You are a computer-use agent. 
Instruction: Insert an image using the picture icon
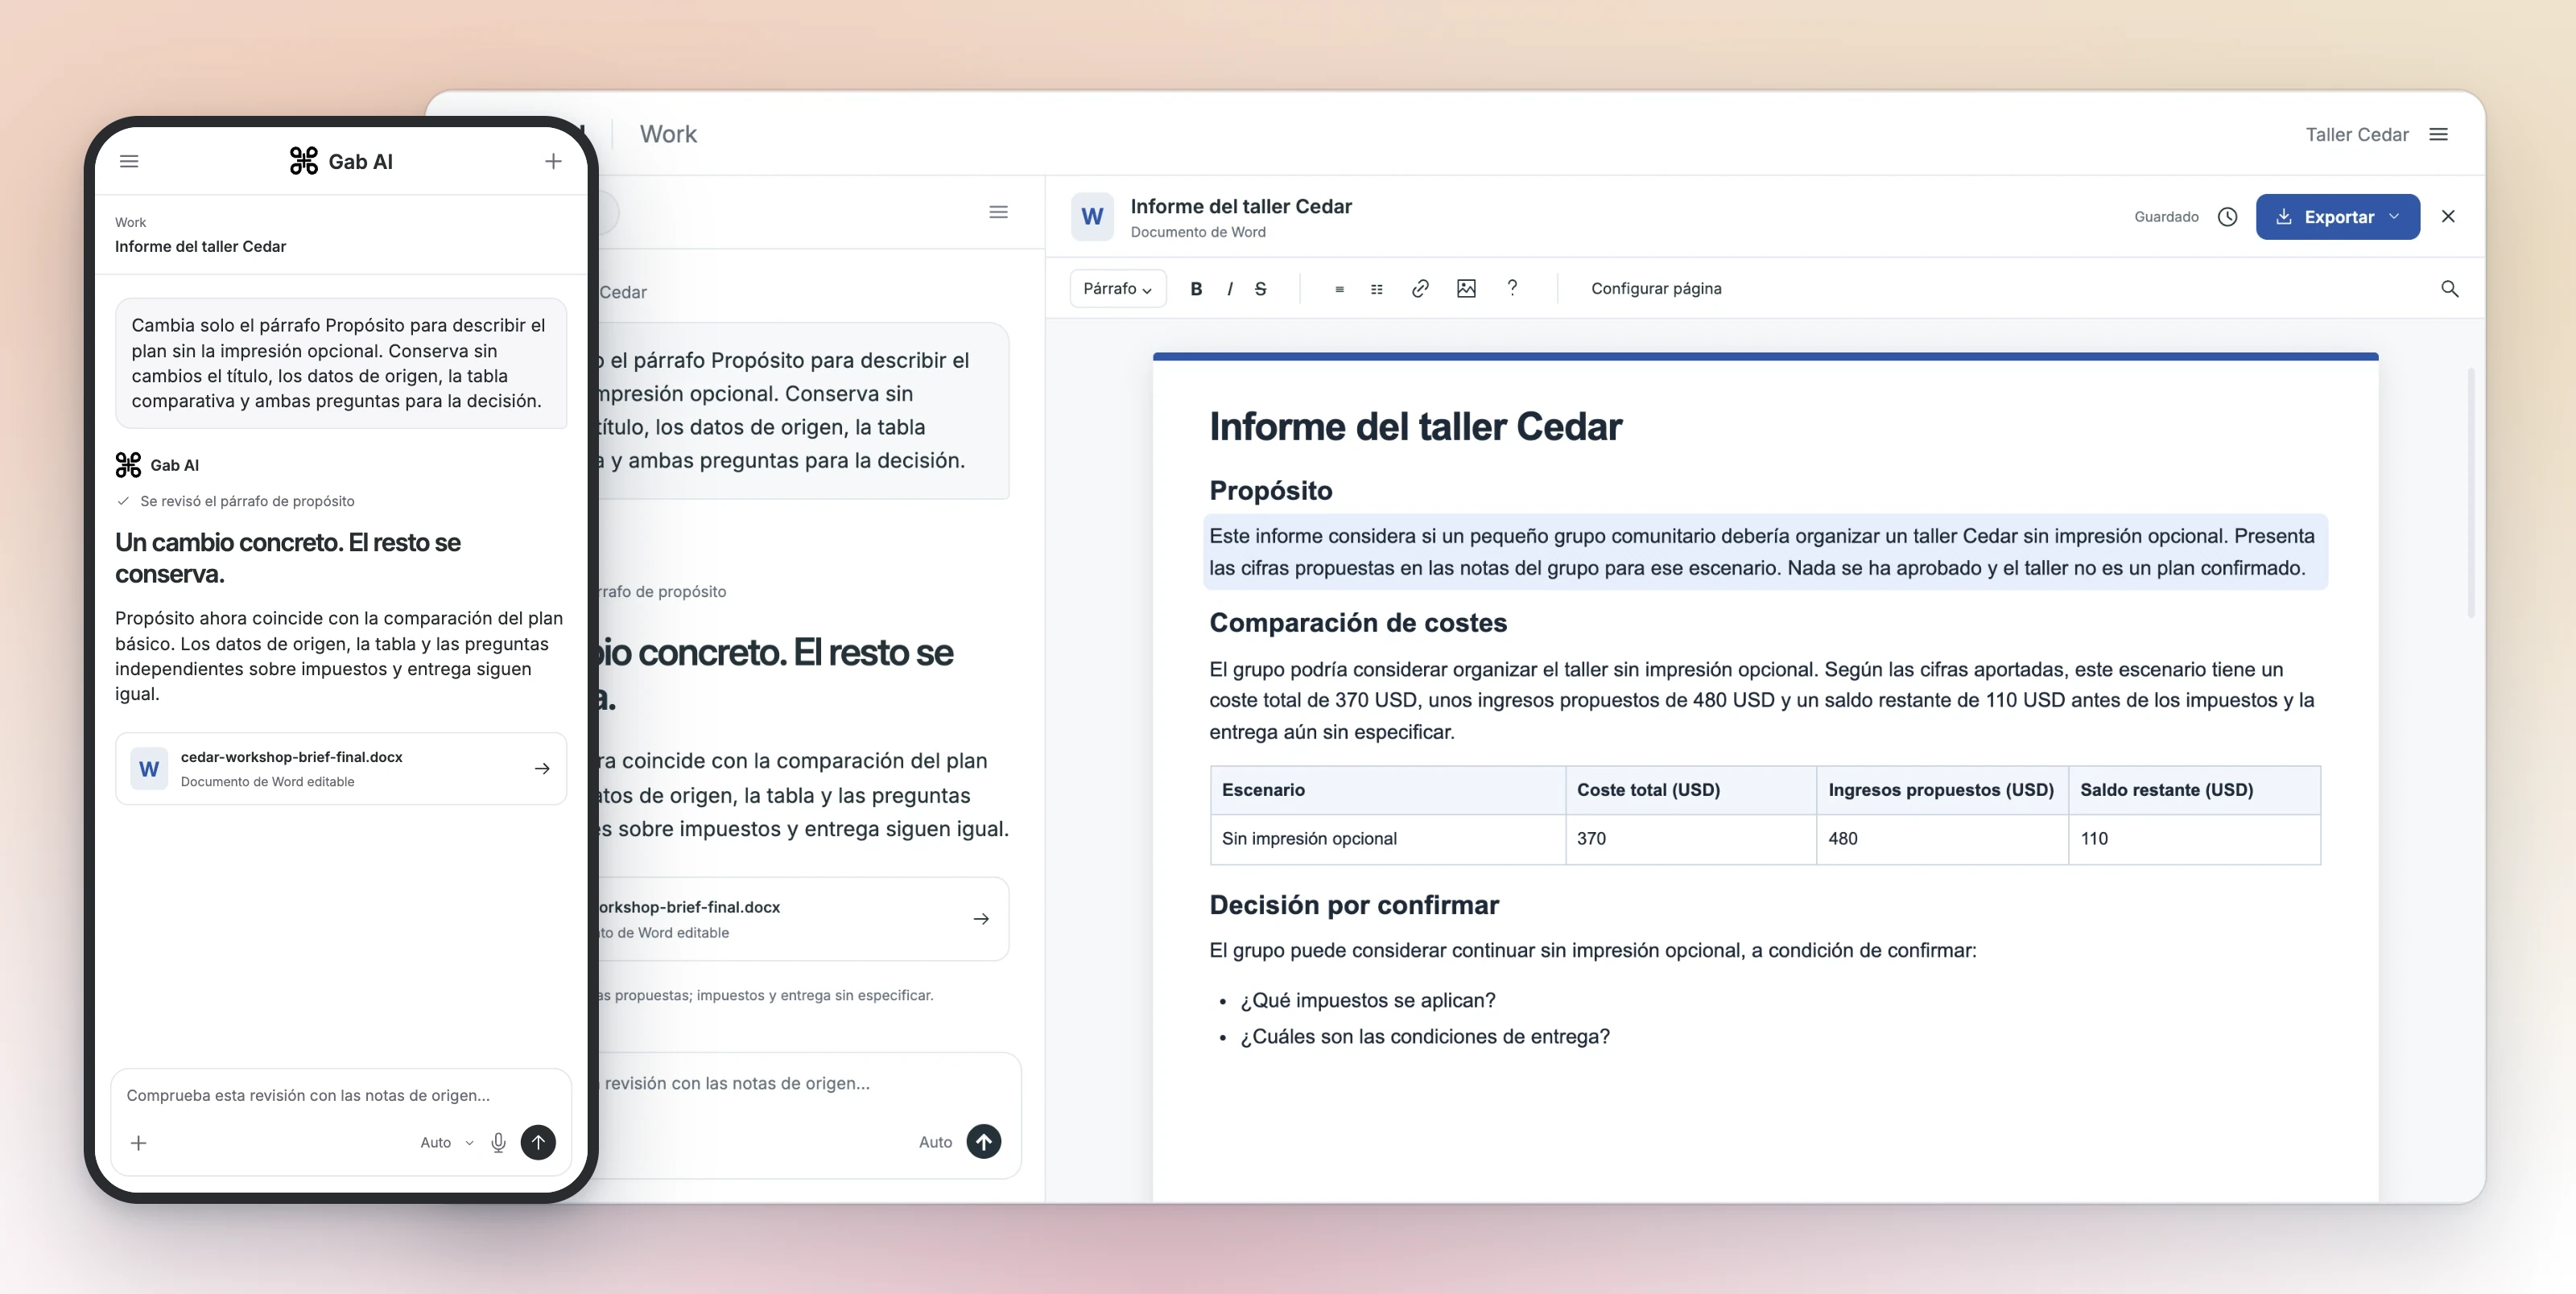1466,288
